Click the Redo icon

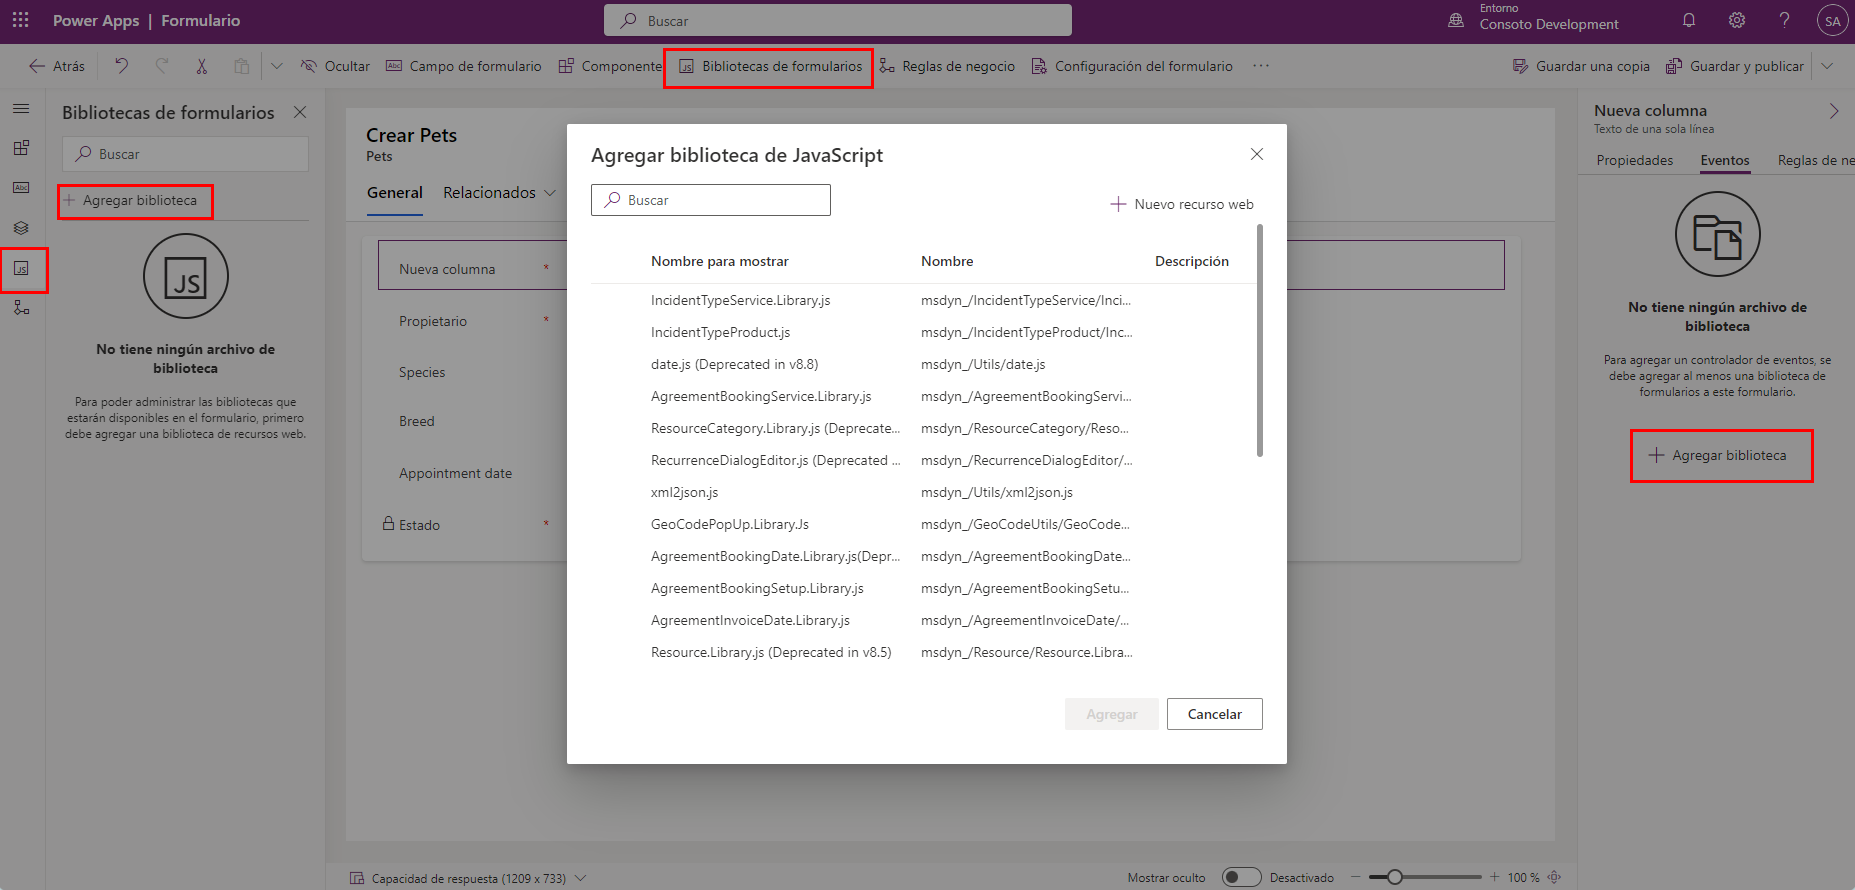tap(161, 66)
